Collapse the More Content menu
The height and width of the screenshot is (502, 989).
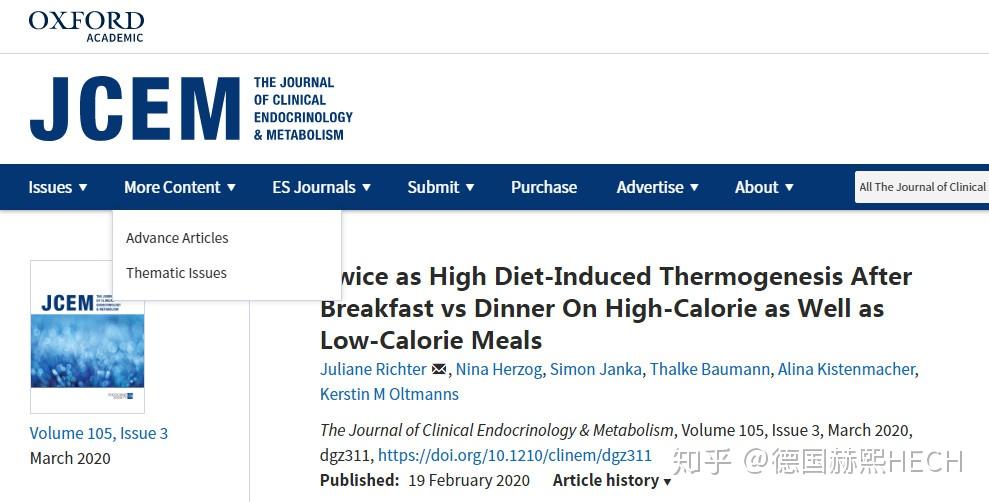[x=180, y=187]
